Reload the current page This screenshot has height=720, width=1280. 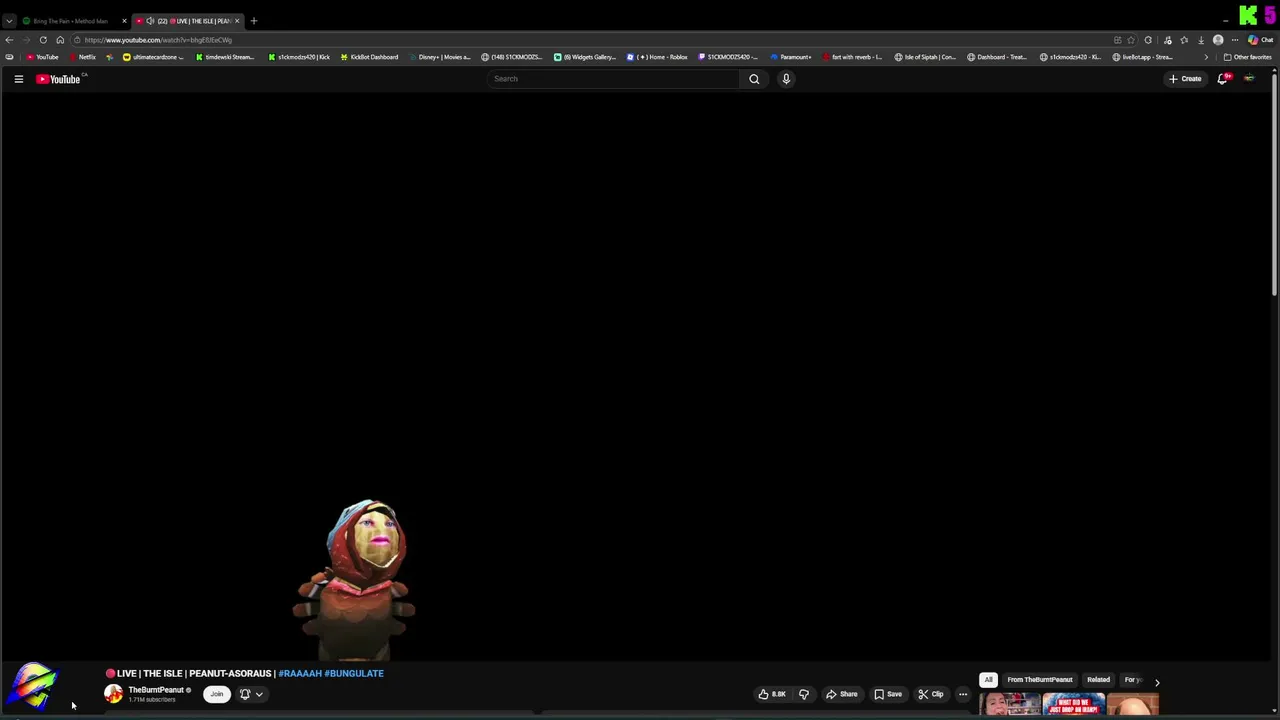pyautogui.click(x=43, y=40)
